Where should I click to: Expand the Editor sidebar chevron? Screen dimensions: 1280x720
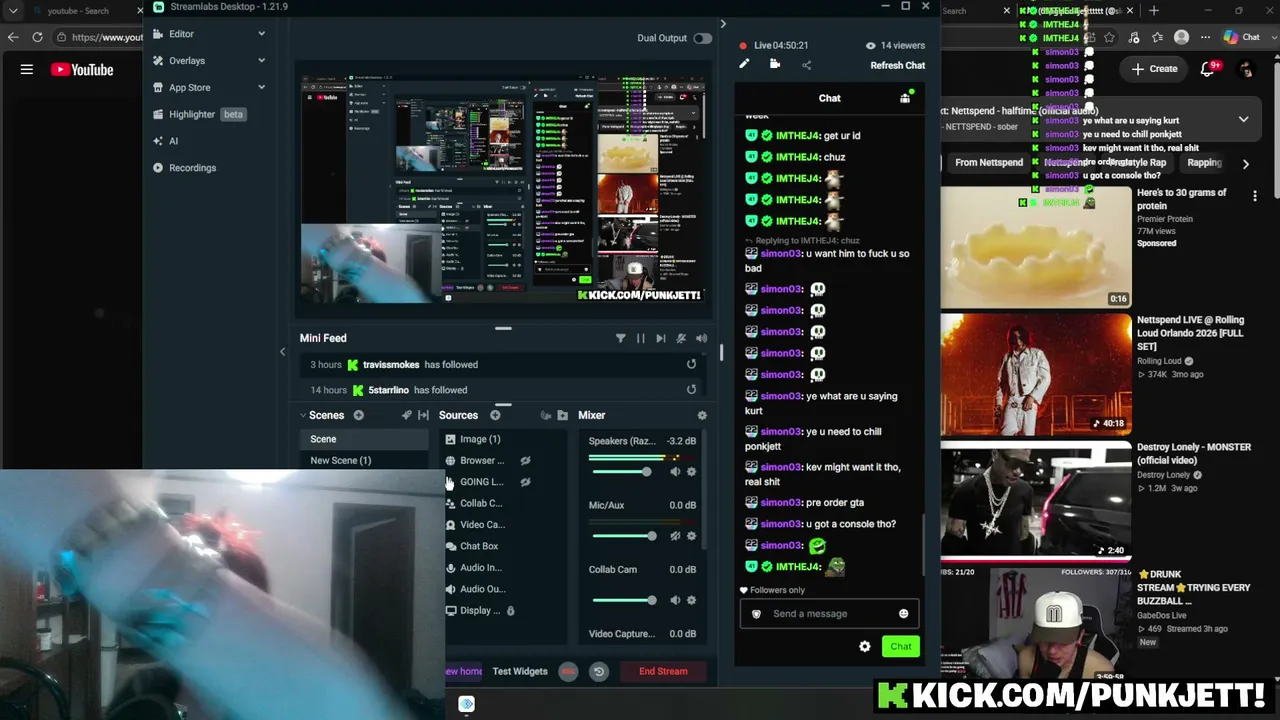click(x=261, y=34)
